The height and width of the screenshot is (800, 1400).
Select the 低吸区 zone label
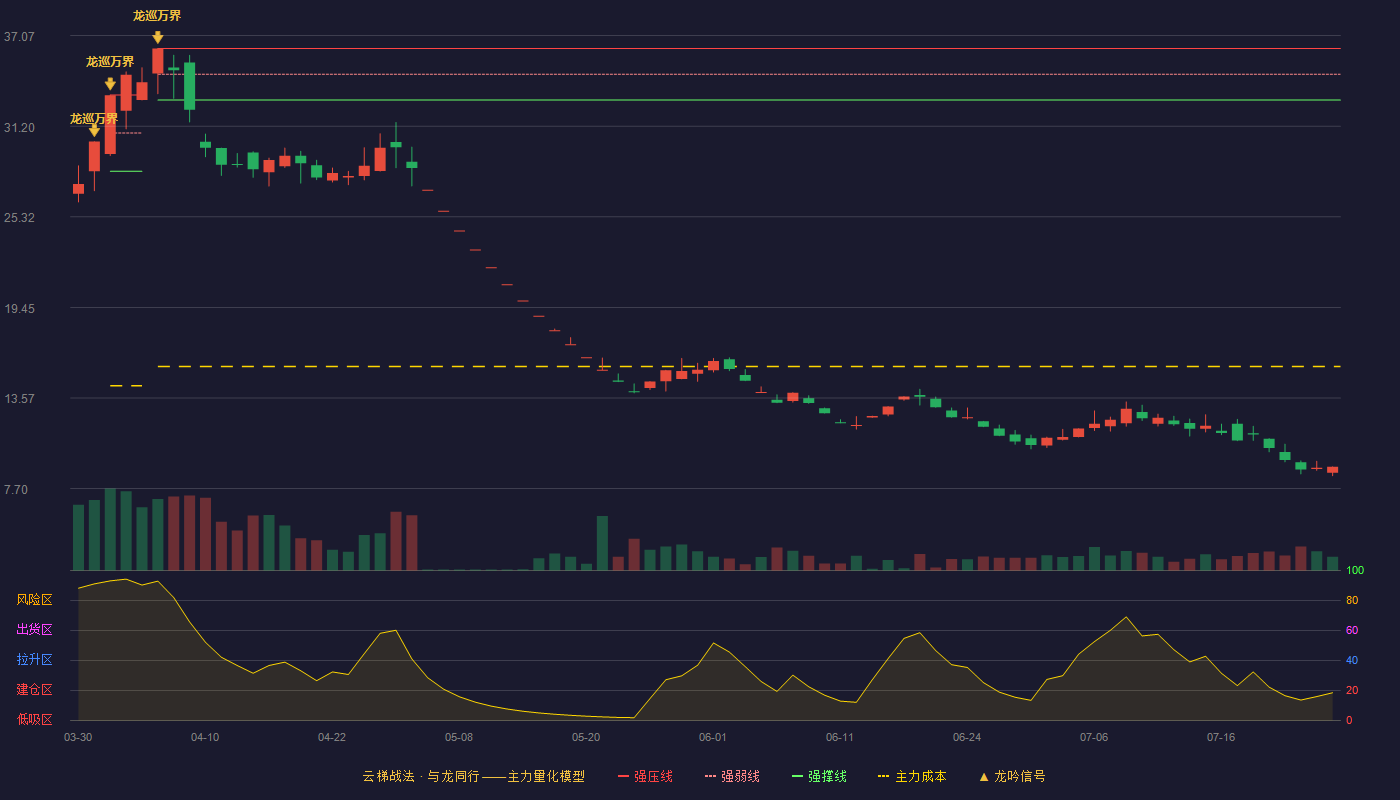tap(34, 719)
